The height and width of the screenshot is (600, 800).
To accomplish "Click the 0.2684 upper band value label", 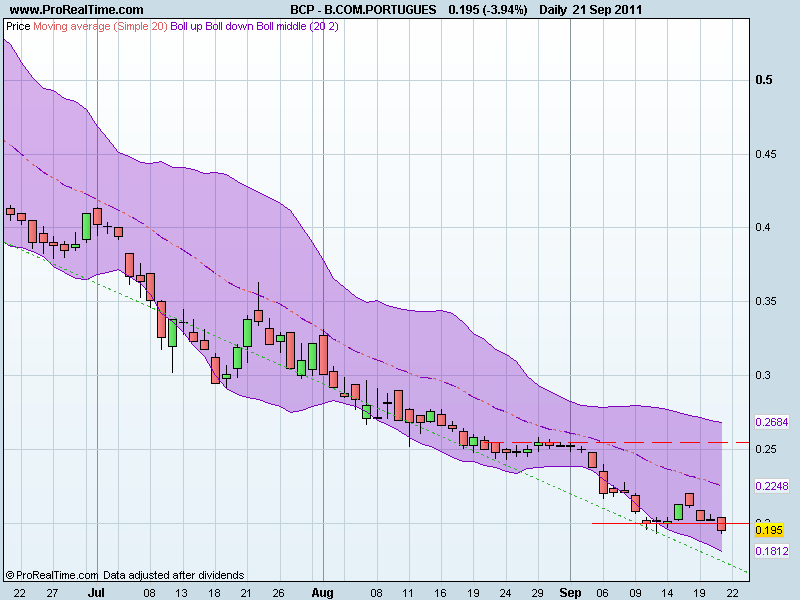I will 771,422.
